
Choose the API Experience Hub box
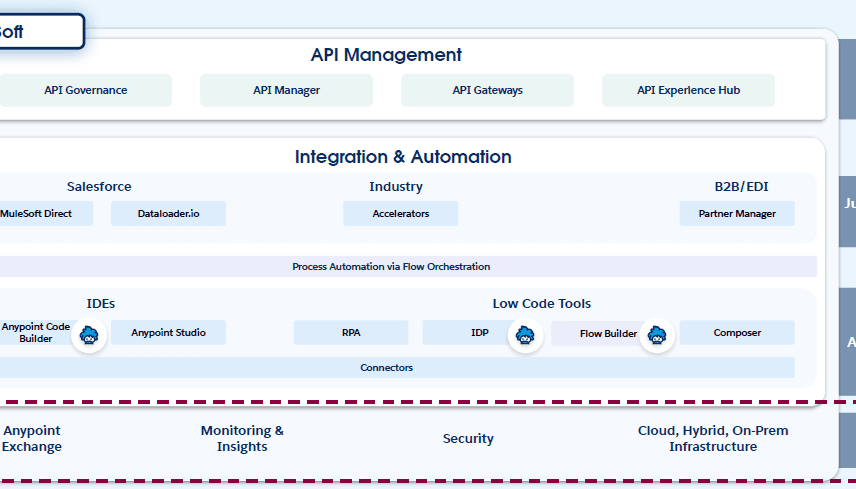coord(688,90)
